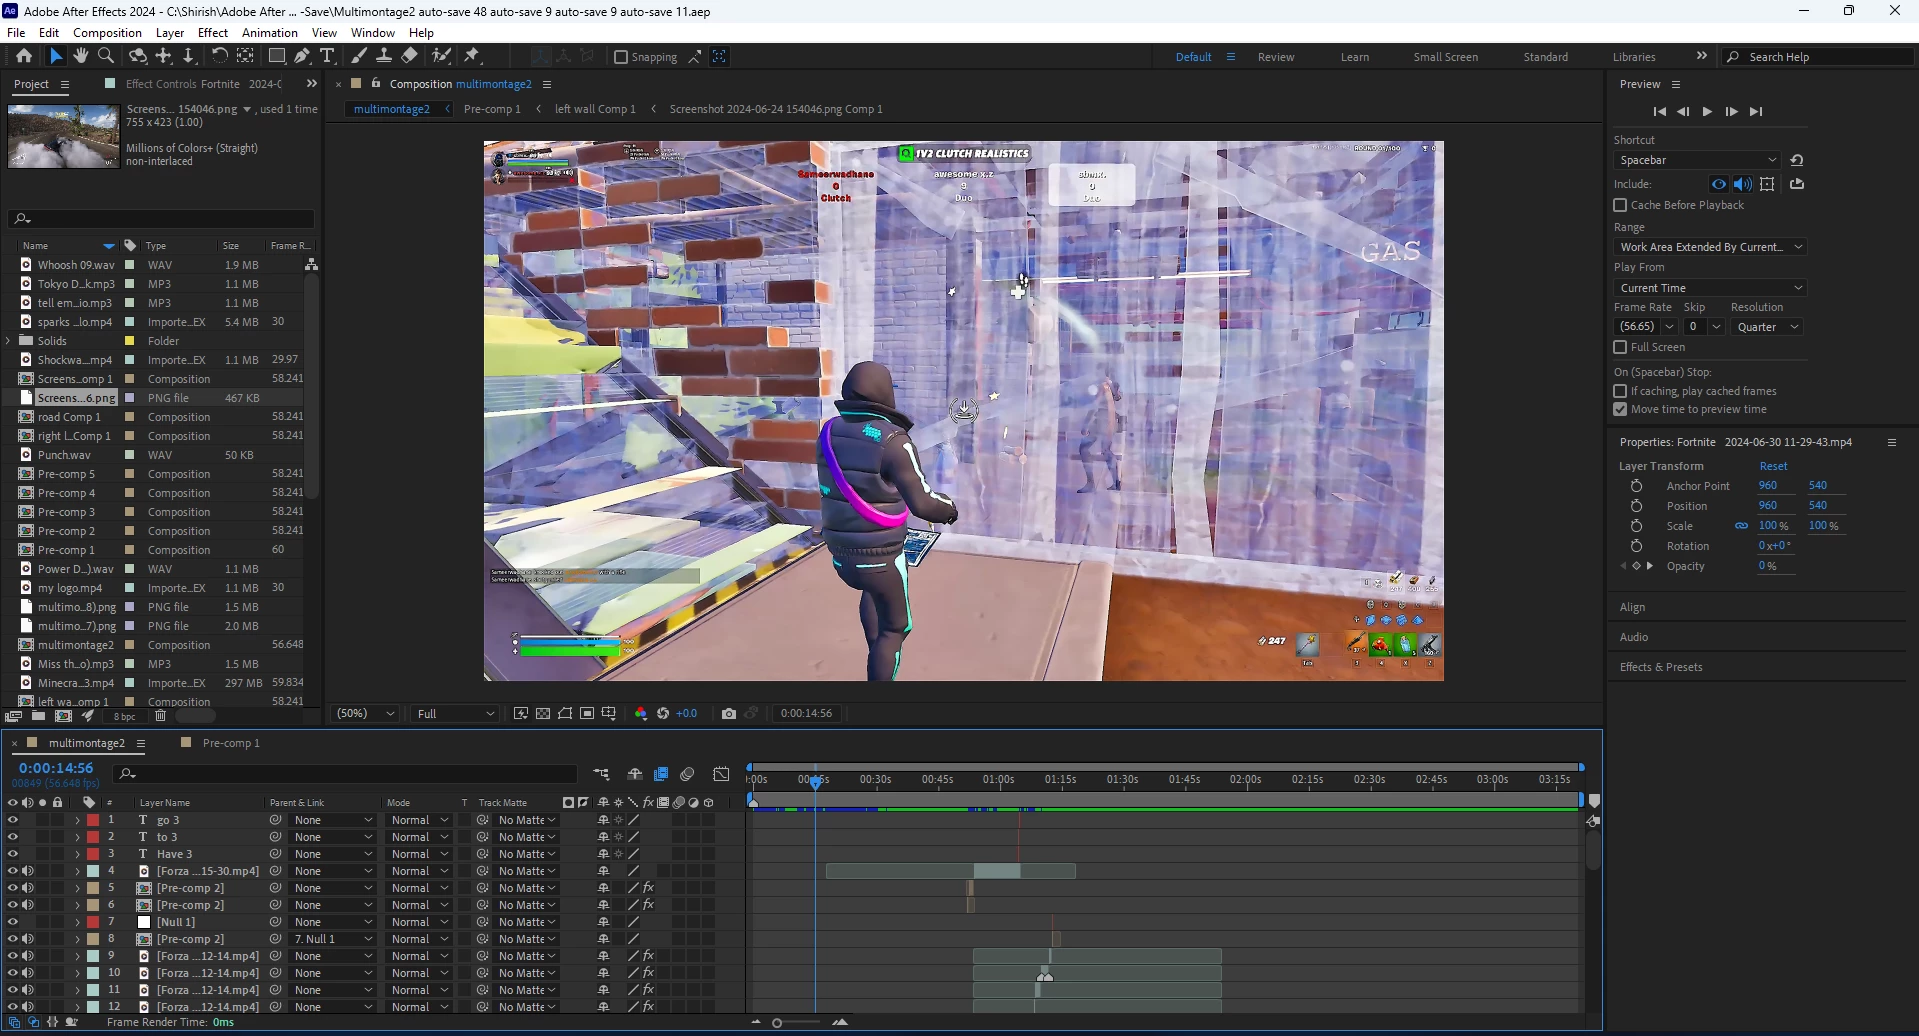The width and height of the screenshot is (1919, 1036).
Task: Toggle the Include video eye icon in Preview
Action: coord(1719,184)
